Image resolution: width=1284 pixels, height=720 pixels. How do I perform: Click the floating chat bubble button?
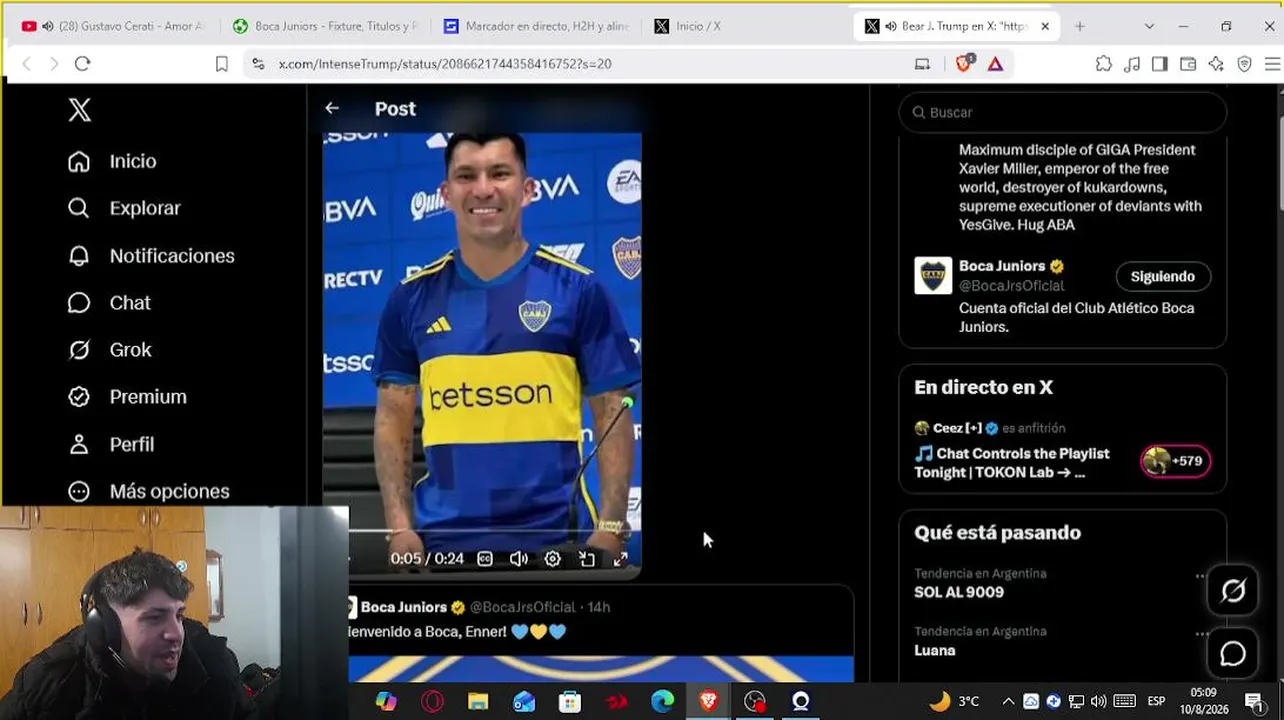point(1233,654)
